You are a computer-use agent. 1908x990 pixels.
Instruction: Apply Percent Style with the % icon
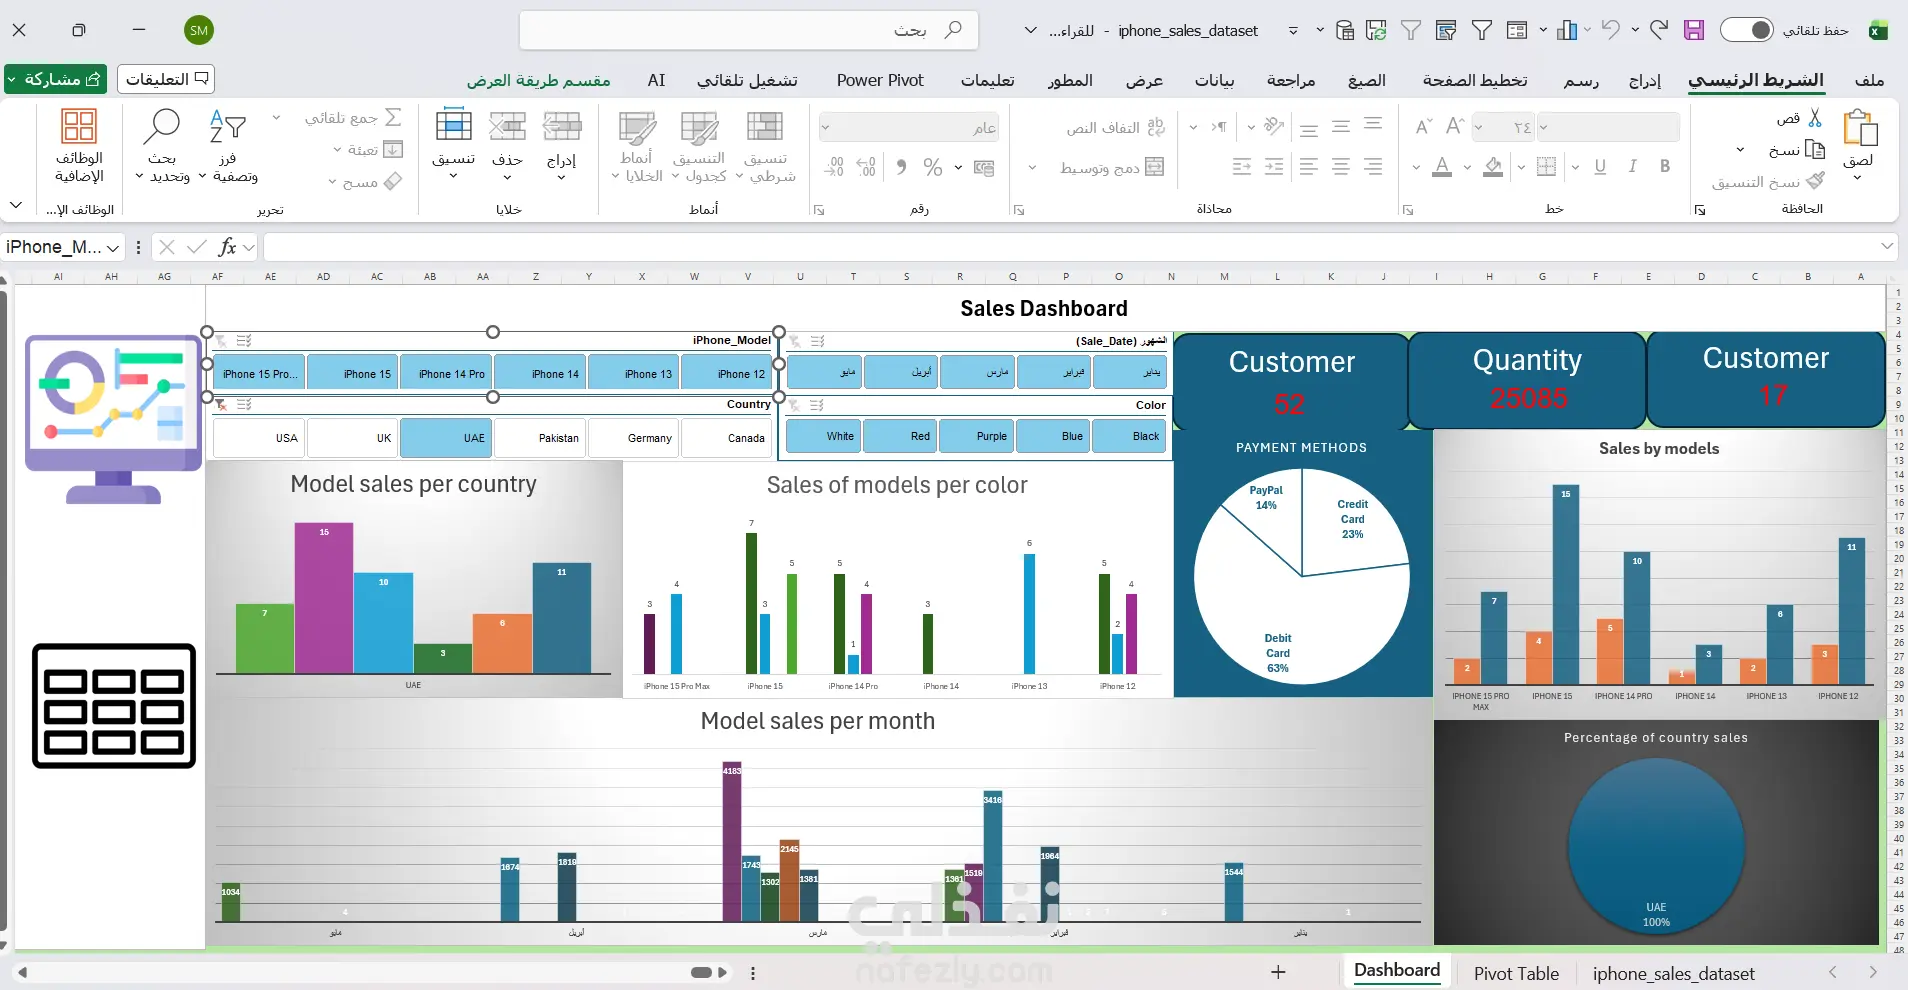click(933, 167)
